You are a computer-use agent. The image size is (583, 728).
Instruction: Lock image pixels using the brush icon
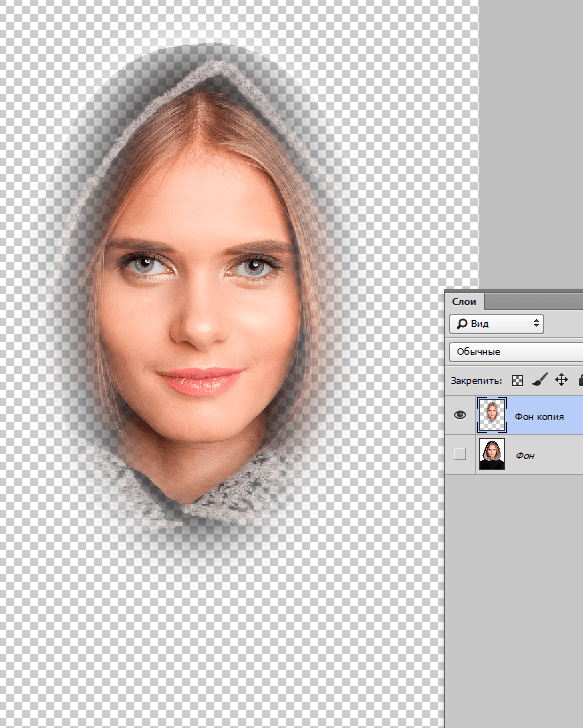click(x=539, y=380)
